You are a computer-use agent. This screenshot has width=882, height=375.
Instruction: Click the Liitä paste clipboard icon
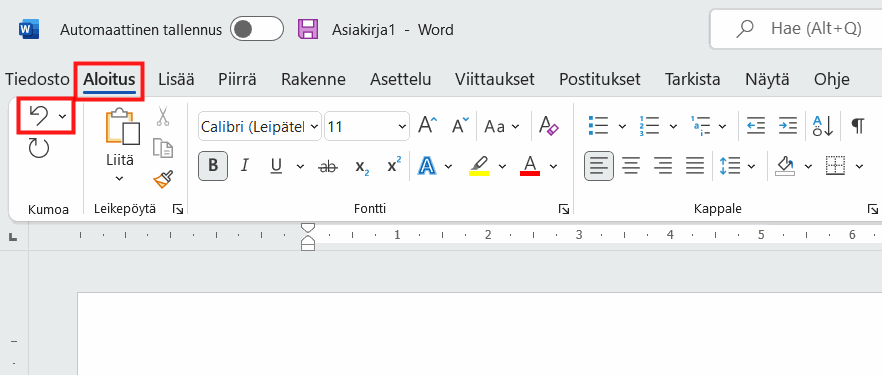tap(122, 127)
